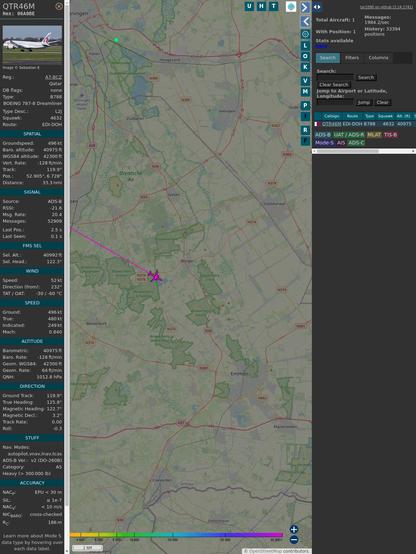Click the R map option button
Screen dimensions: 416x554
305,130
